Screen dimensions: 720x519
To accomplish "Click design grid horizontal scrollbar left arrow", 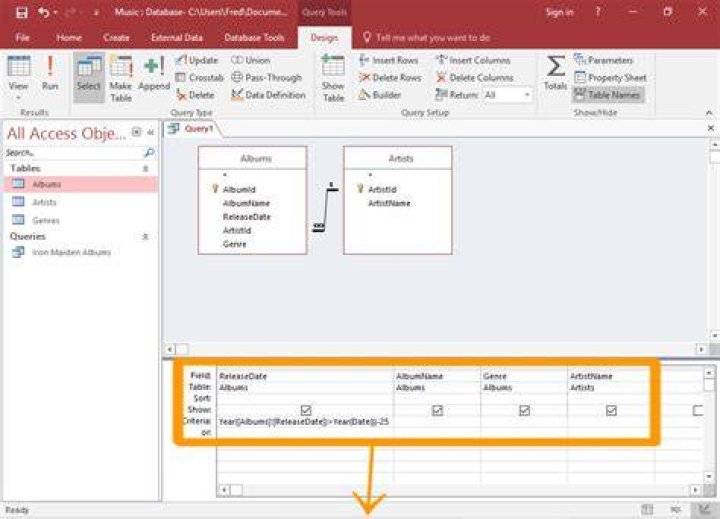I will [x=224, y=490].
